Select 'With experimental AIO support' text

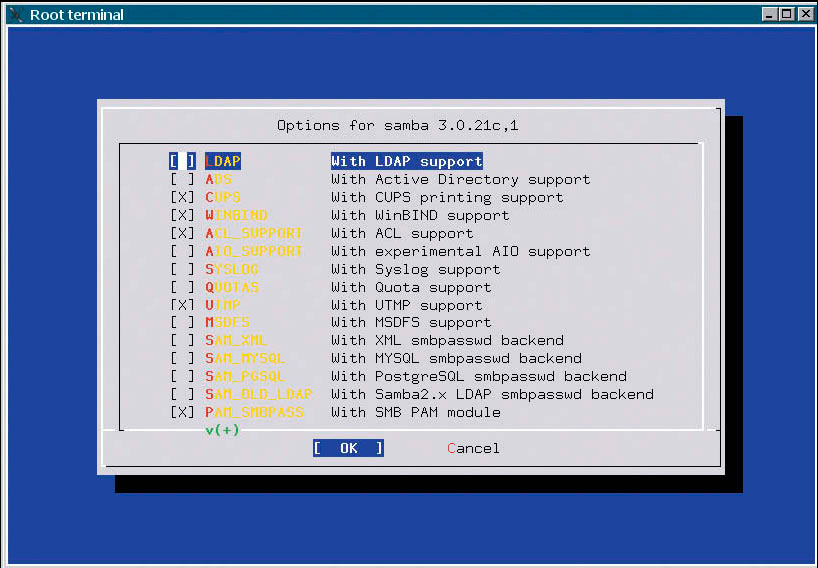[x=461, y=251]
